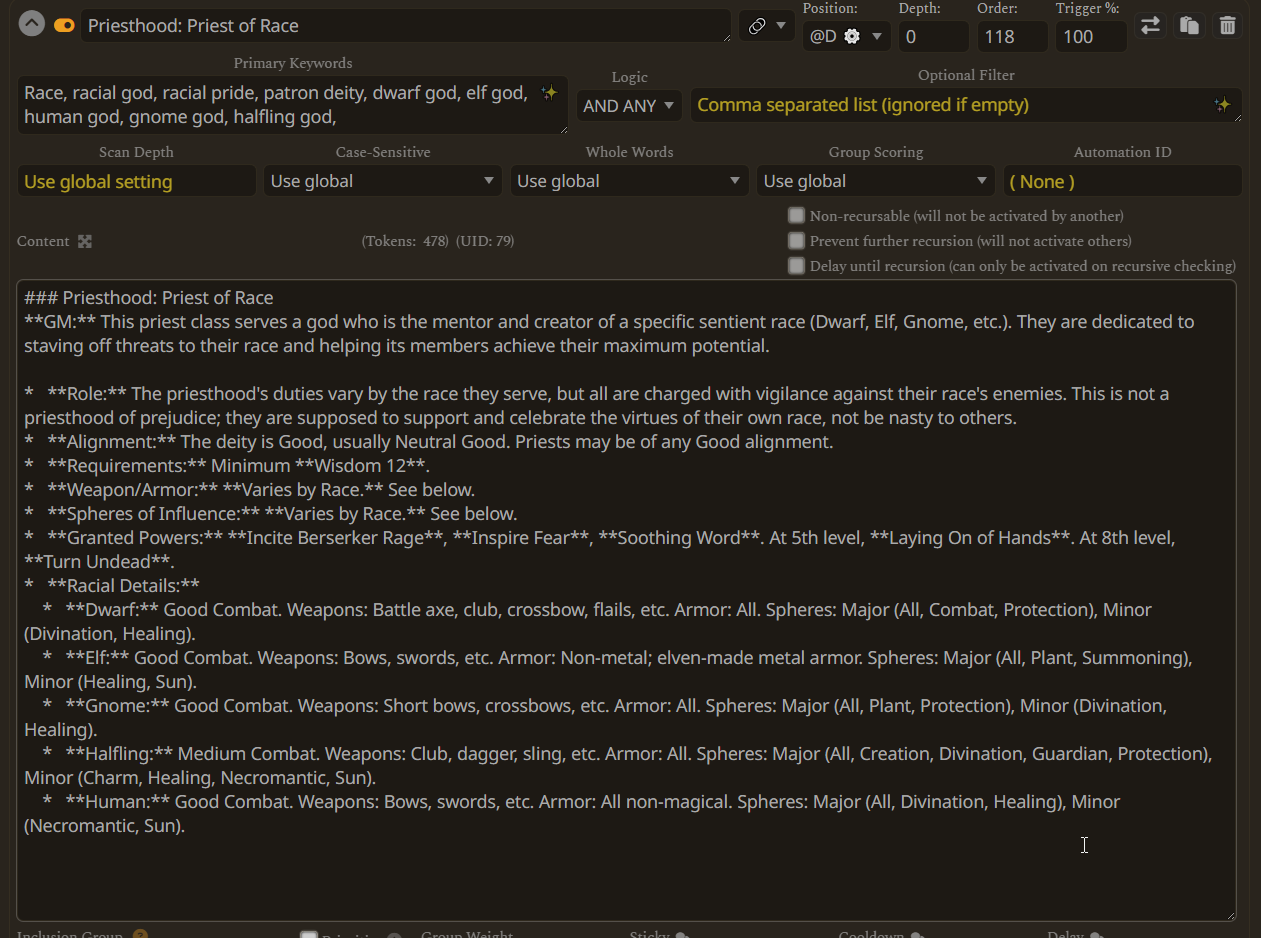Click the entry title field 'Priesthood: Priest of Race'
Image resolution: width=1261 pixels, height=938 pixels.
point(406,26)
